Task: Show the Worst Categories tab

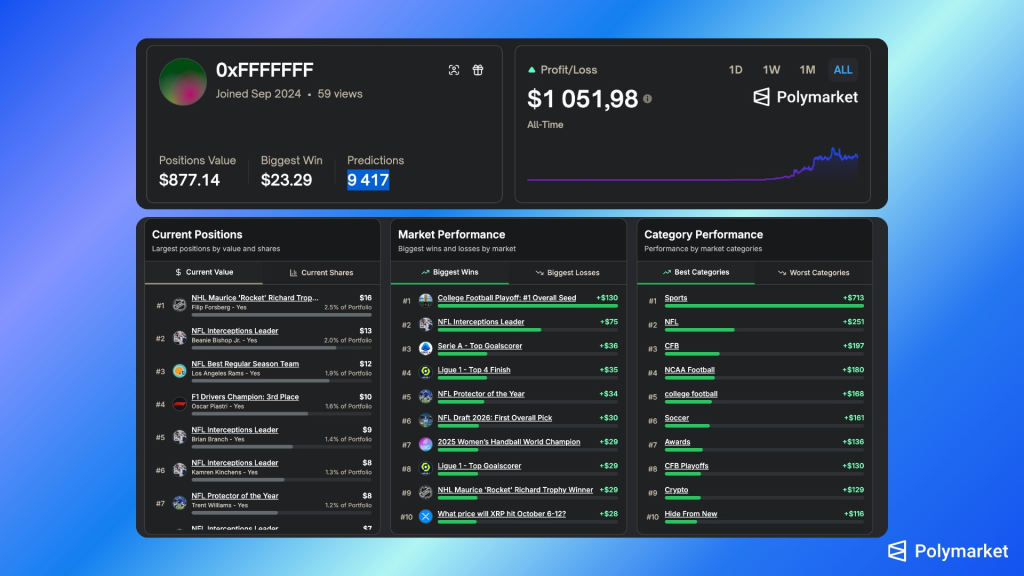Action: (x=813, y=272)
